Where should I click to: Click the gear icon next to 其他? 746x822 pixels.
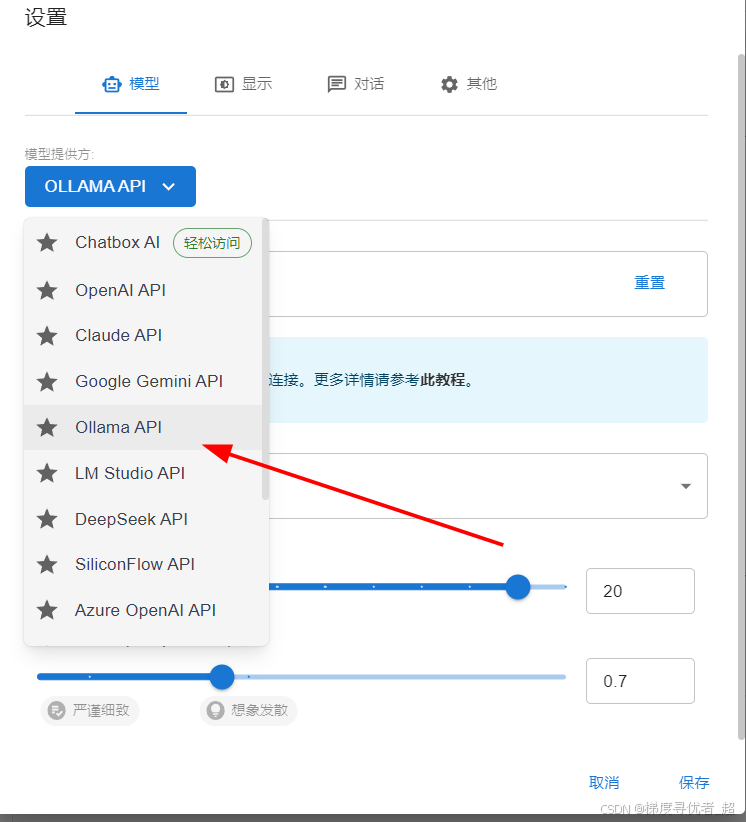click(449, 84)
